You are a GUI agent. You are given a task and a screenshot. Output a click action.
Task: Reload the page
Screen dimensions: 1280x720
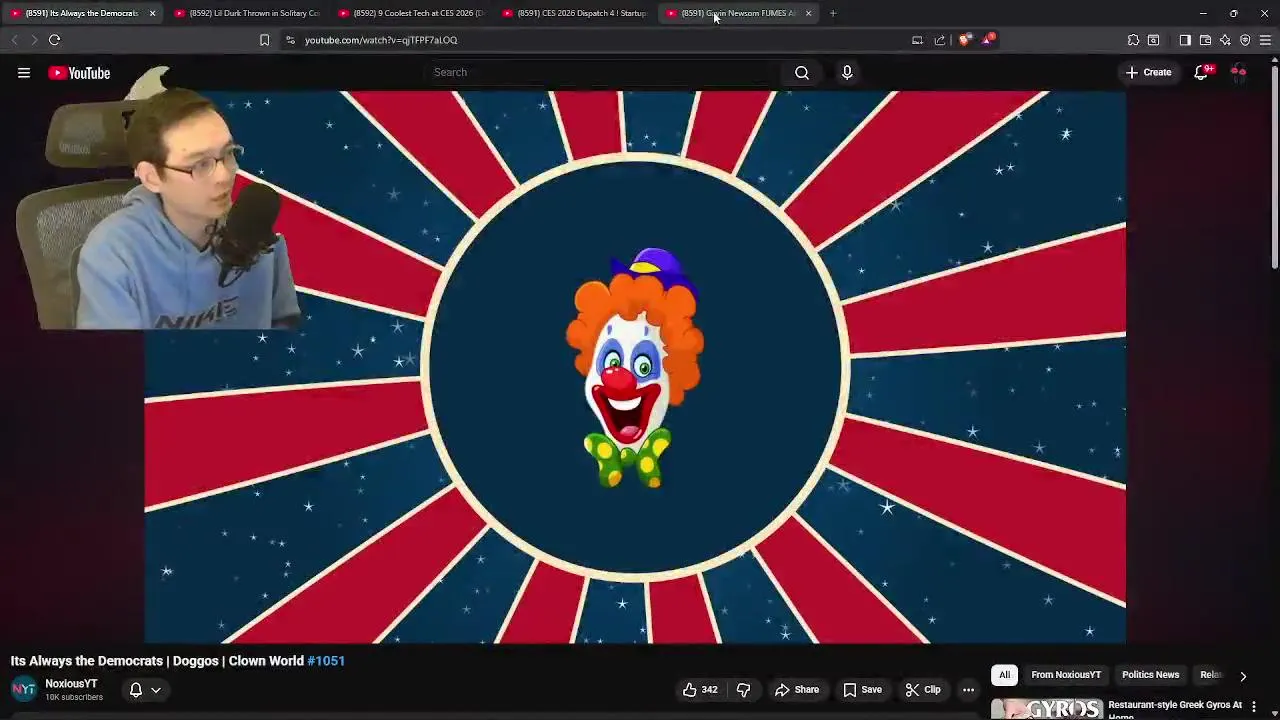tap(54, 40)
